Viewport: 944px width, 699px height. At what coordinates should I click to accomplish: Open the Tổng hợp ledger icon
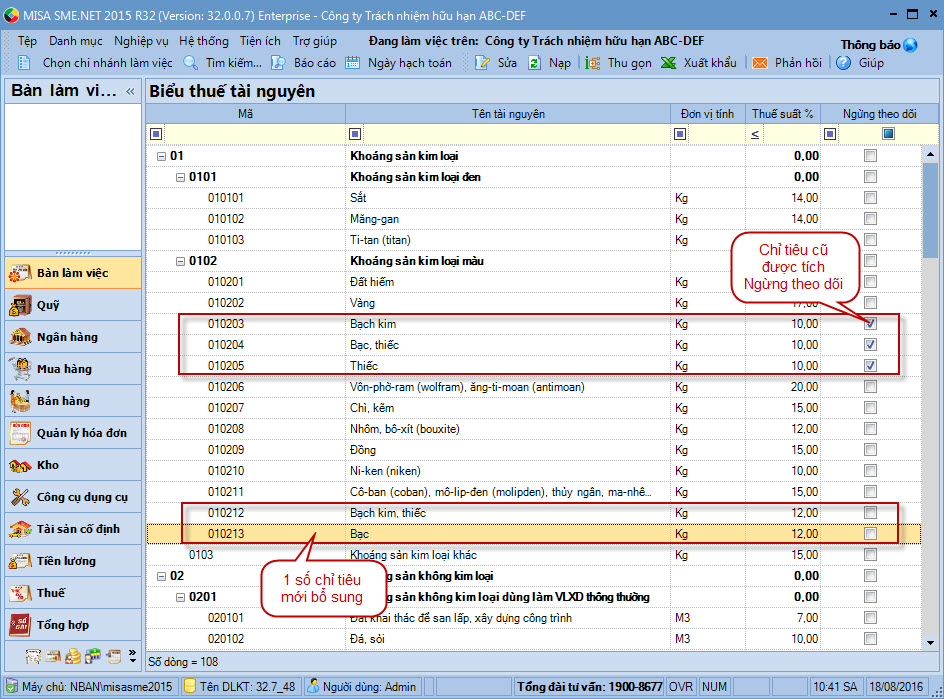click(20, 625)
